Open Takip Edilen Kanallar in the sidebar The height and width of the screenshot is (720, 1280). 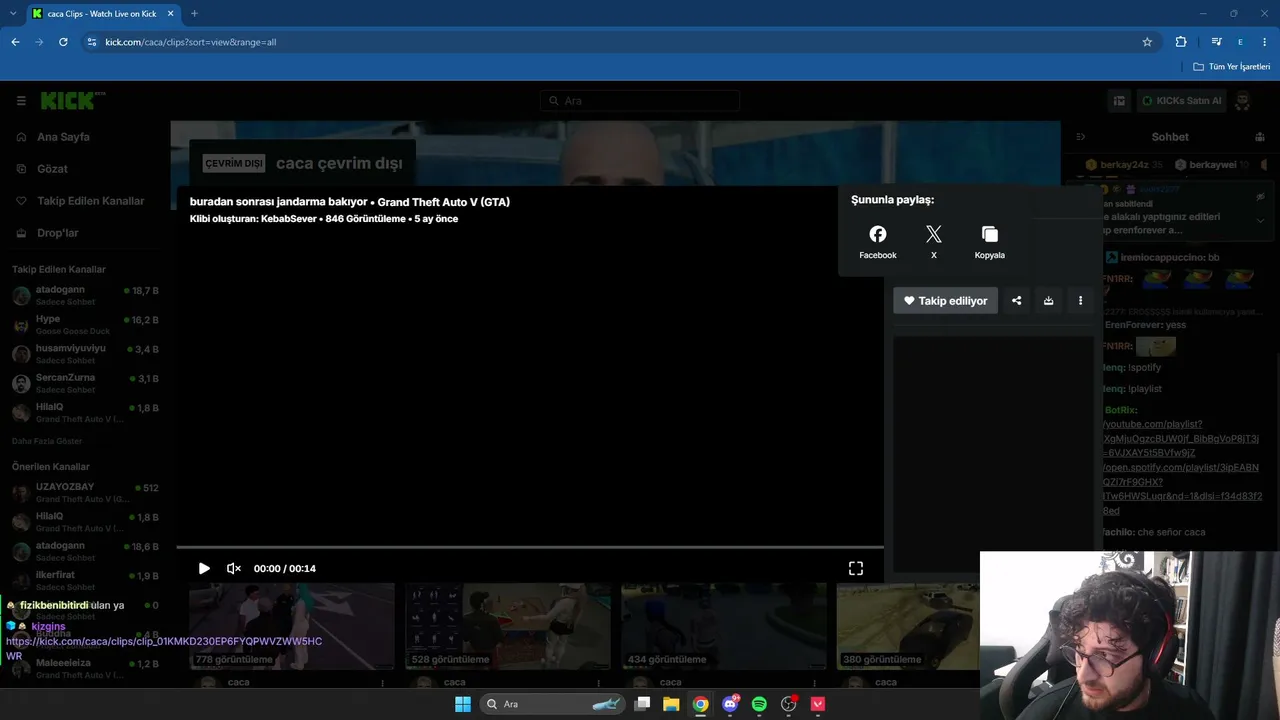(90, 201)
